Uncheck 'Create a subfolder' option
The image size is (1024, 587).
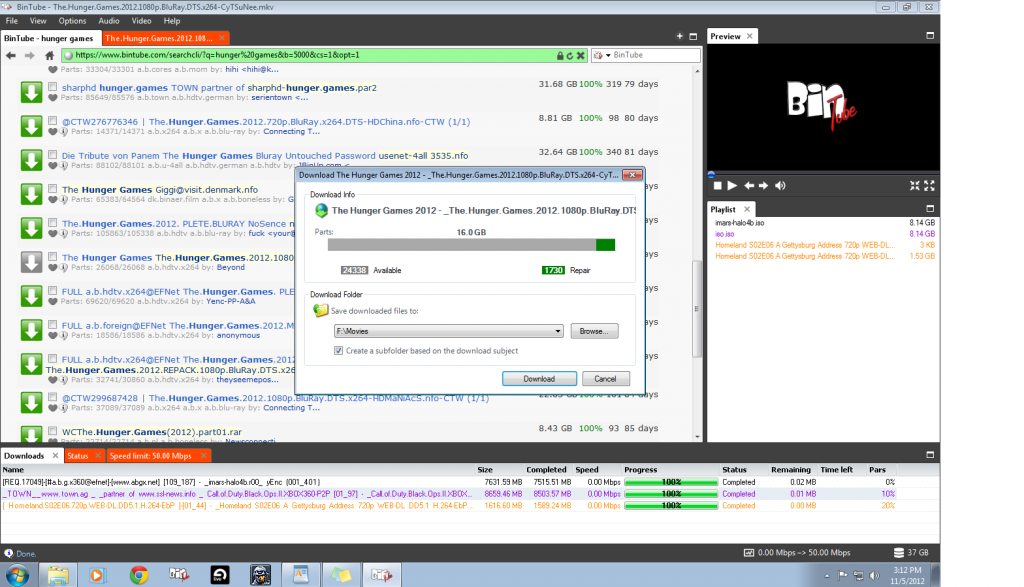point(339,350)
